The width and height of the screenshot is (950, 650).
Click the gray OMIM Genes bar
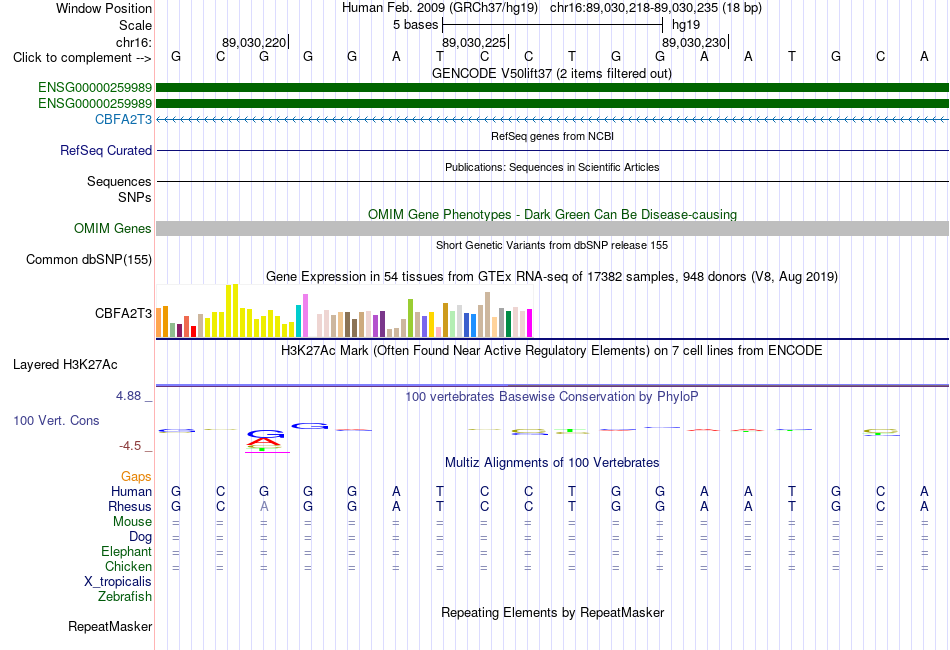click(x=552, y=228)
